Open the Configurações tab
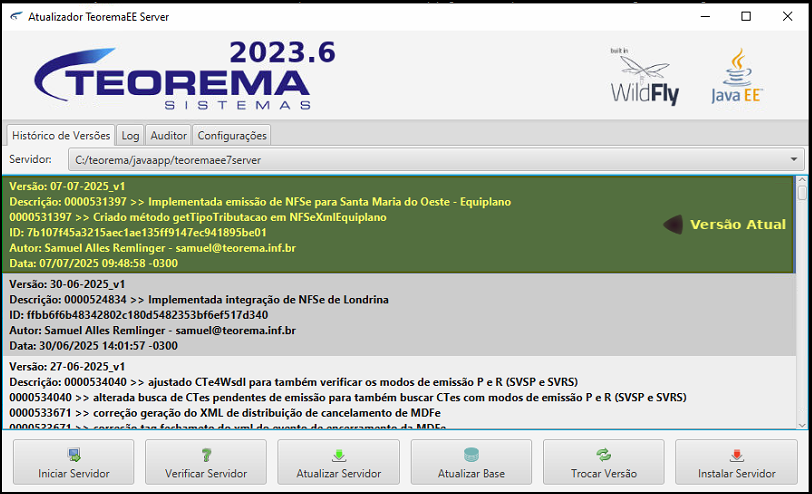 click(x=231, y=136)
